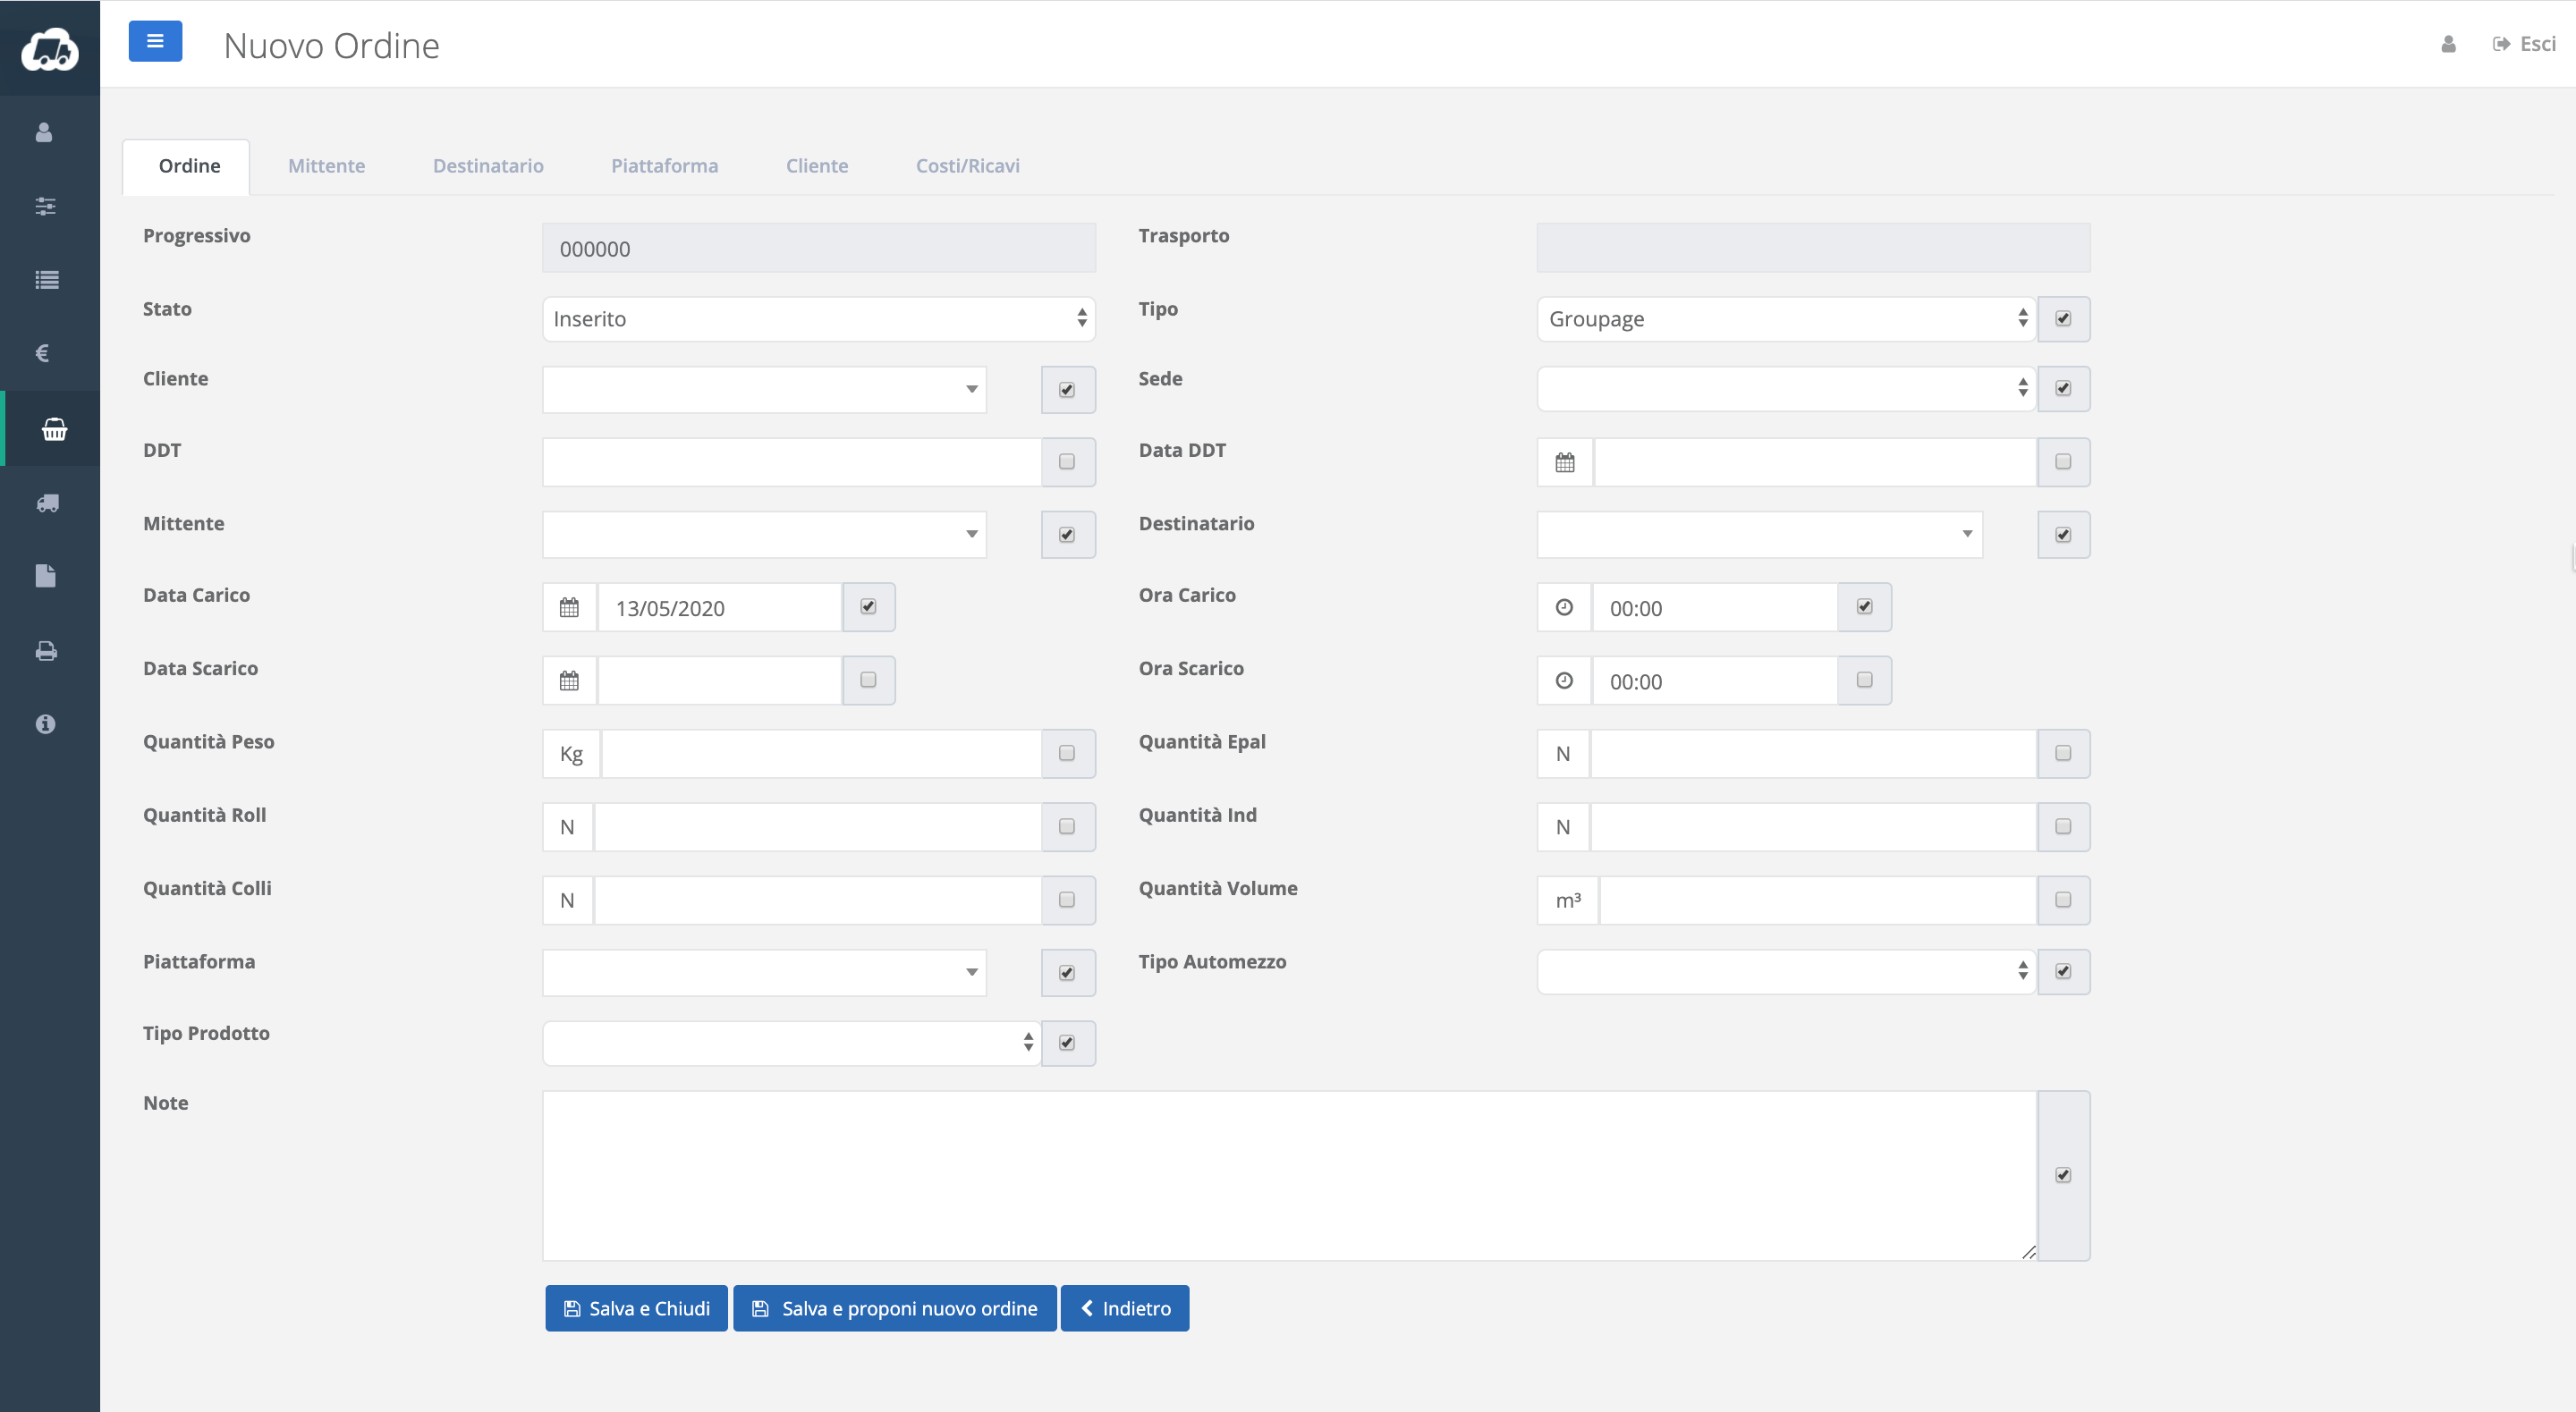Click the clock icon for Ora Scarico
2576x1412 pixels.
pyautogui.click(x=1564, y=681)
